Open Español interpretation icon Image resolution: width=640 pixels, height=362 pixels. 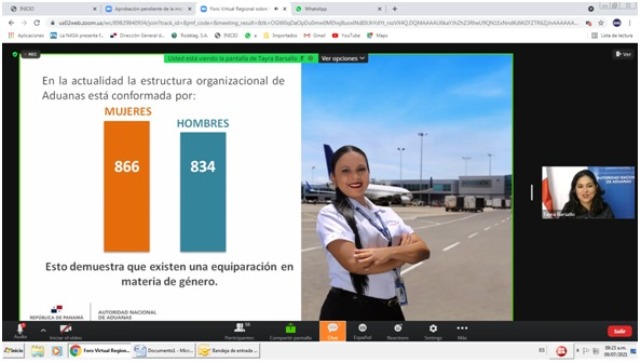(x=362, y=331)
